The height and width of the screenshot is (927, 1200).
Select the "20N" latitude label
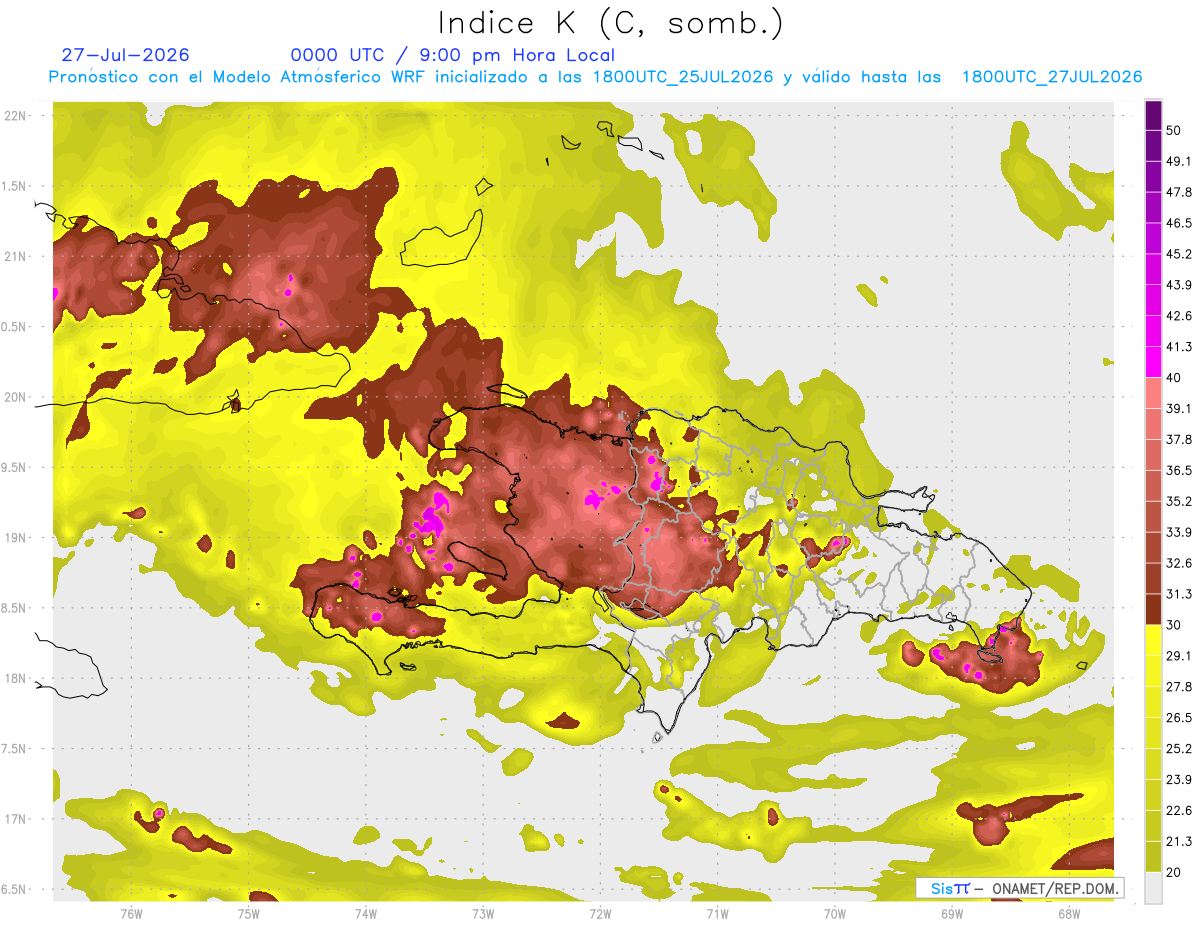coord(15,397)
